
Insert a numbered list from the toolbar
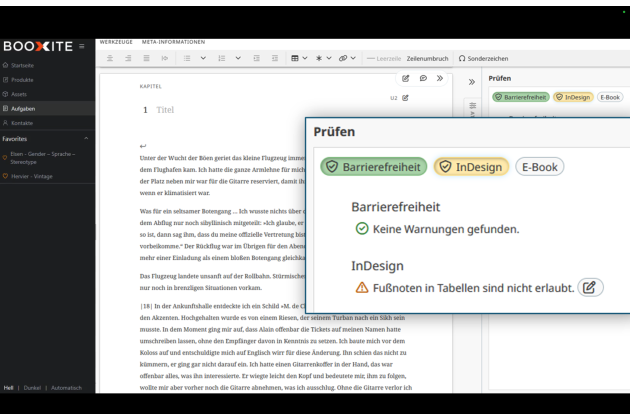pyautogui.click(x=221, y=58)
